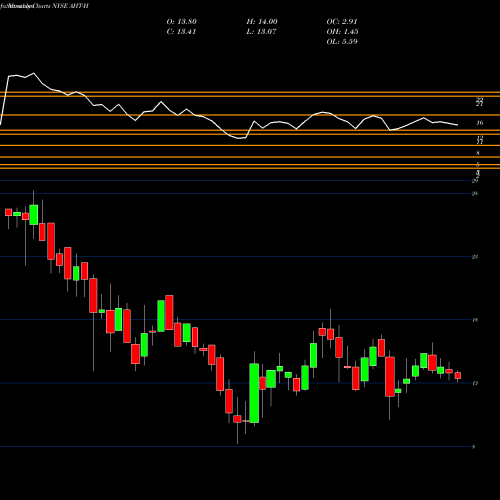
Task: Click the OC: 2.91 value
Action: pyautogui.click(x=342, y=22)
